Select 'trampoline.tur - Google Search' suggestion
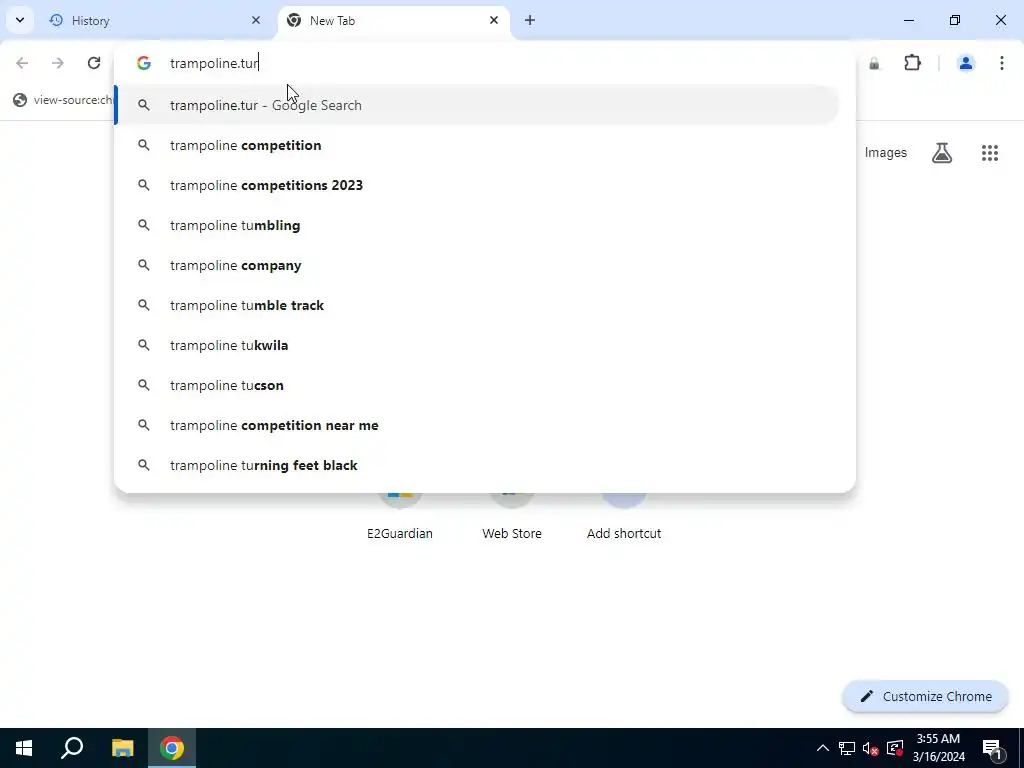Screen dimensions: 1024x768 477,105
